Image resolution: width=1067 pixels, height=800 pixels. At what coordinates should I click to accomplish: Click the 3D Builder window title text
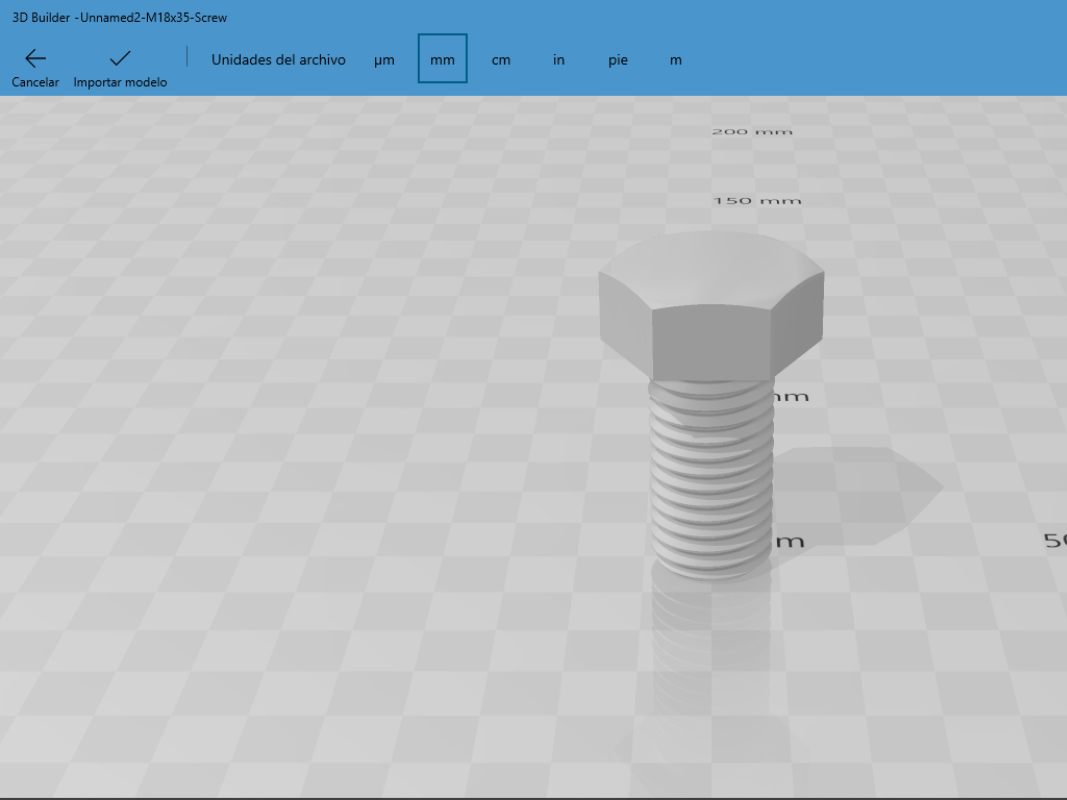tap(119, 18)
